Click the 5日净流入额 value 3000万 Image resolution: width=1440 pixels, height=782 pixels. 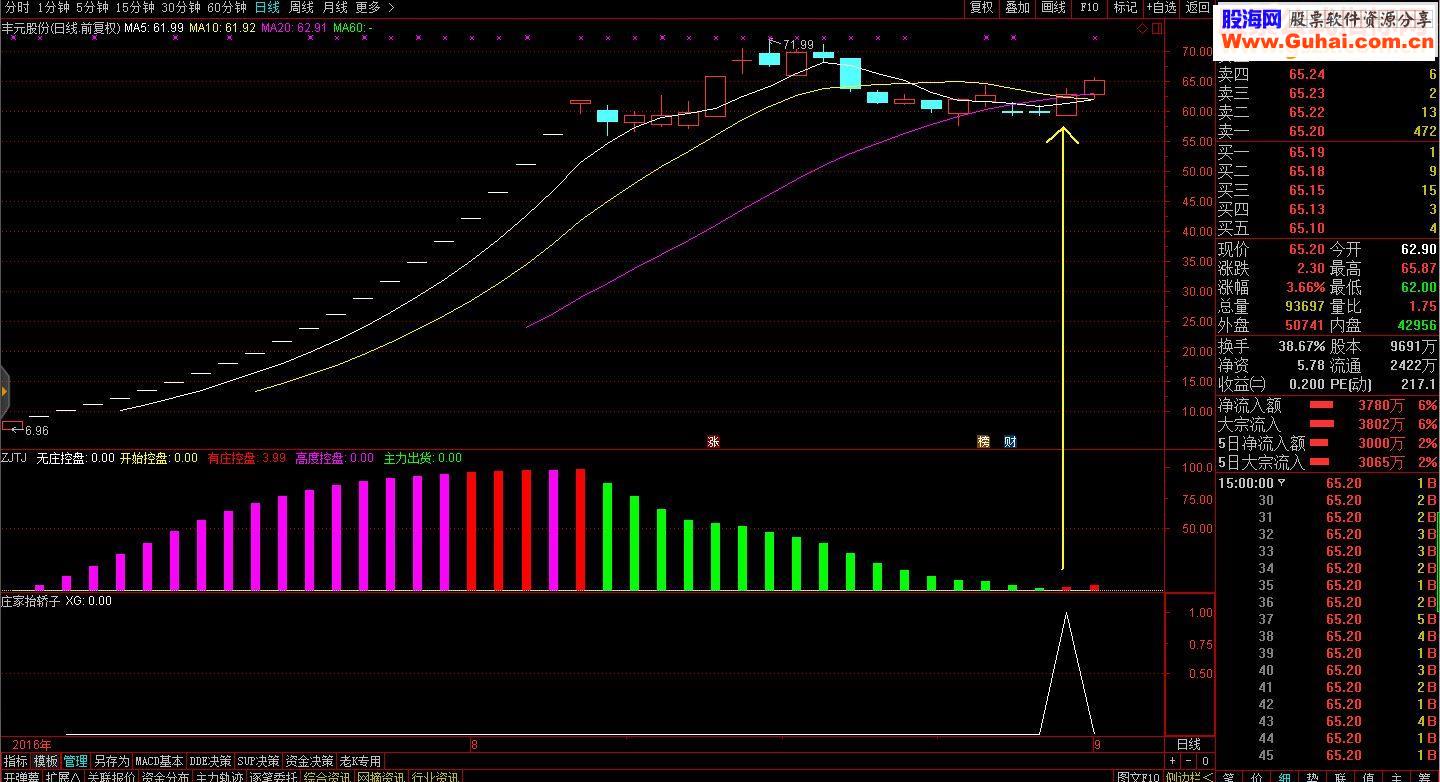click(1381, 443)
